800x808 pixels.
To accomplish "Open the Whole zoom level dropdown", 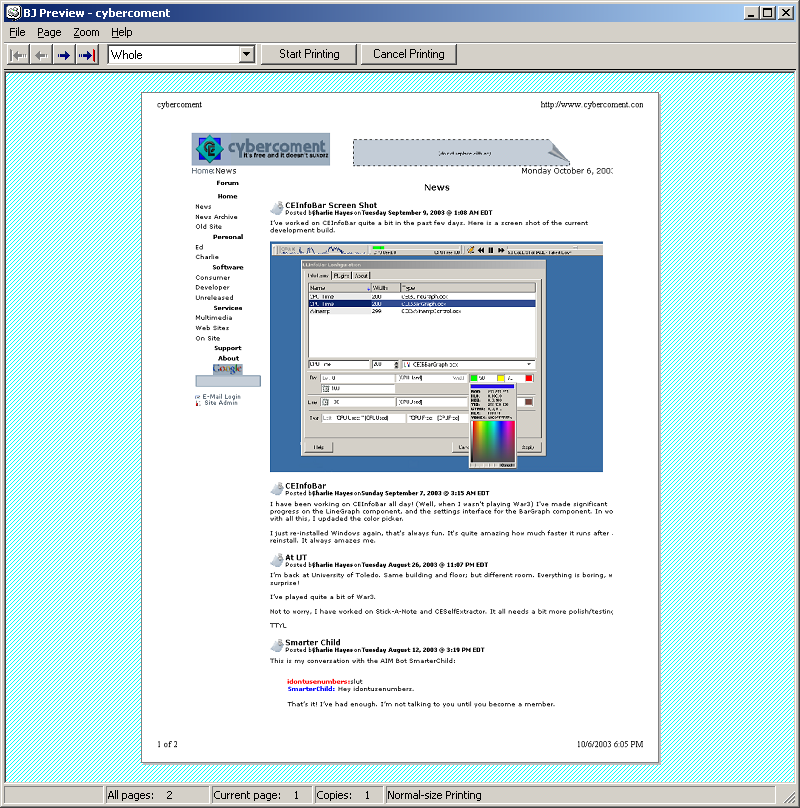I will coord(247,54).
